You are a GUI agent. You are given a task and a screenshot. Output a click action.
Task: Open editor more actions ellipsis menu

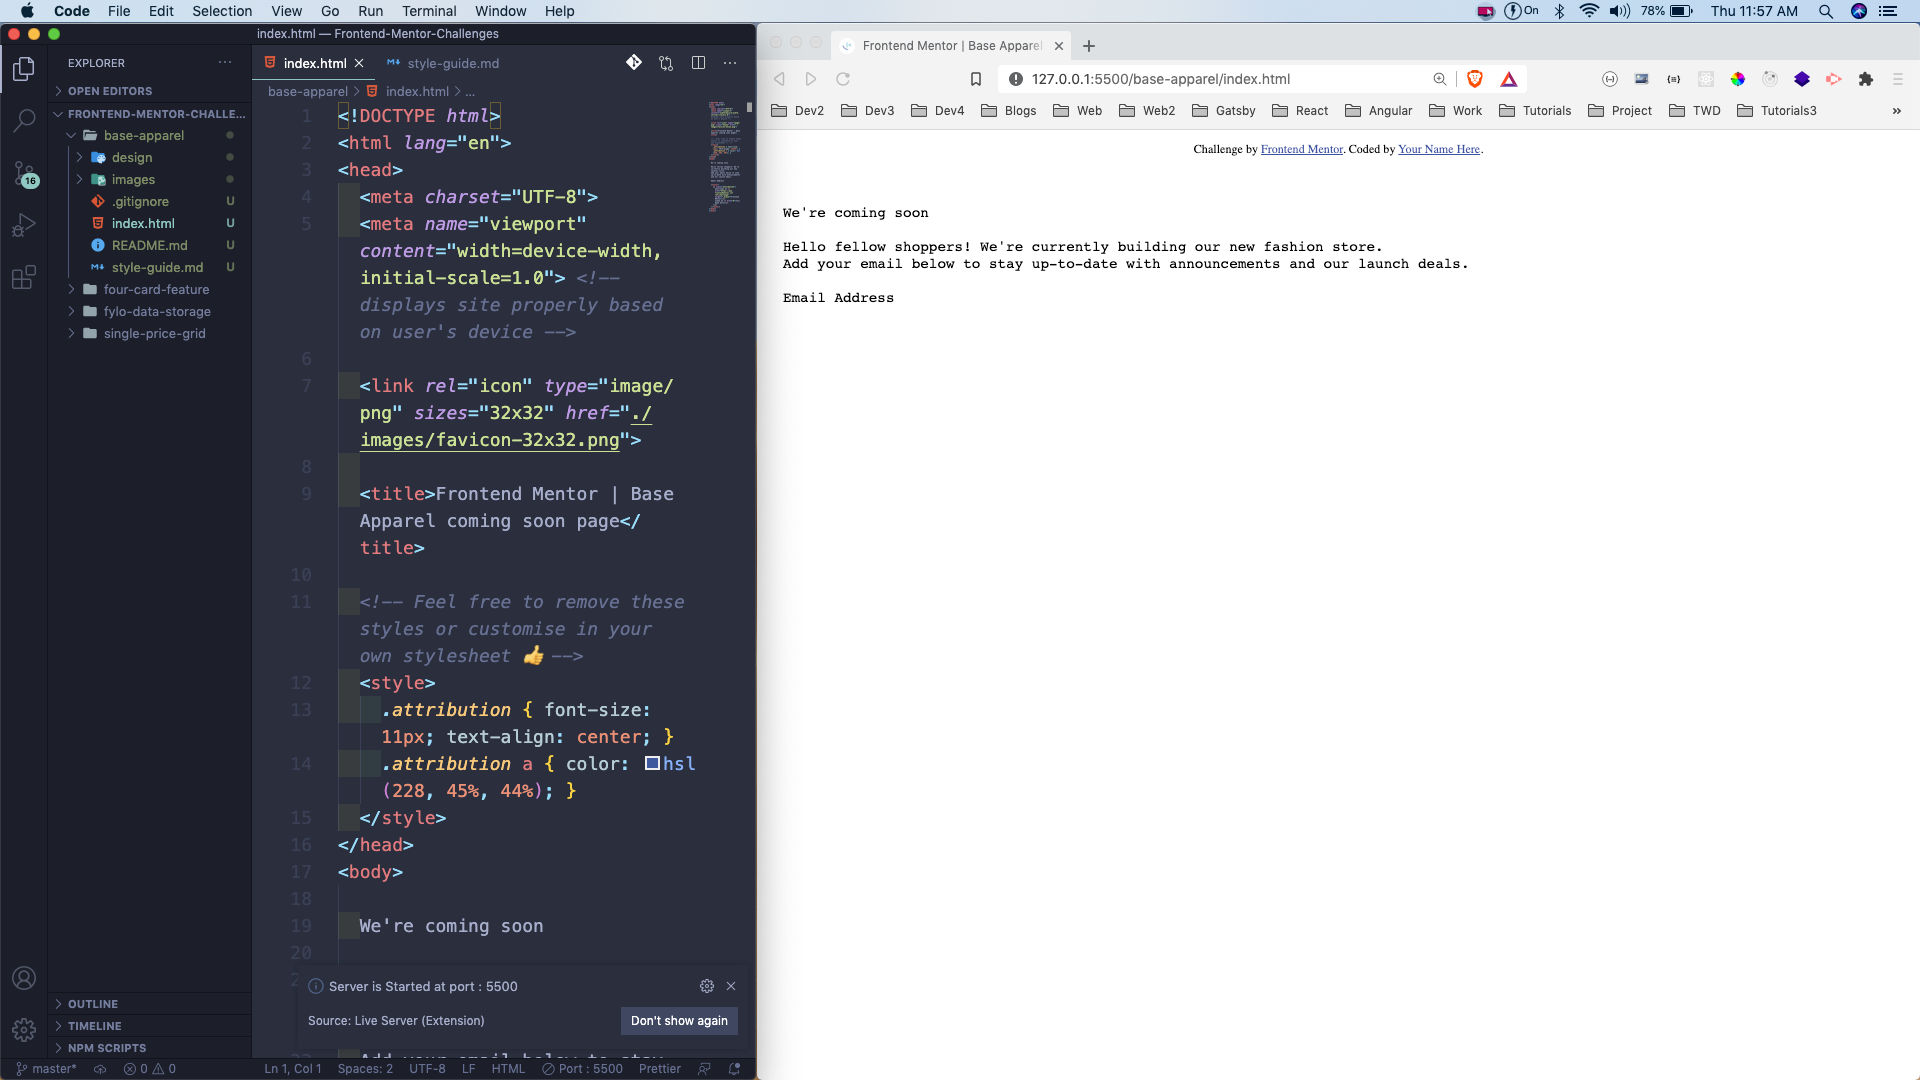(x=730, y=62)
